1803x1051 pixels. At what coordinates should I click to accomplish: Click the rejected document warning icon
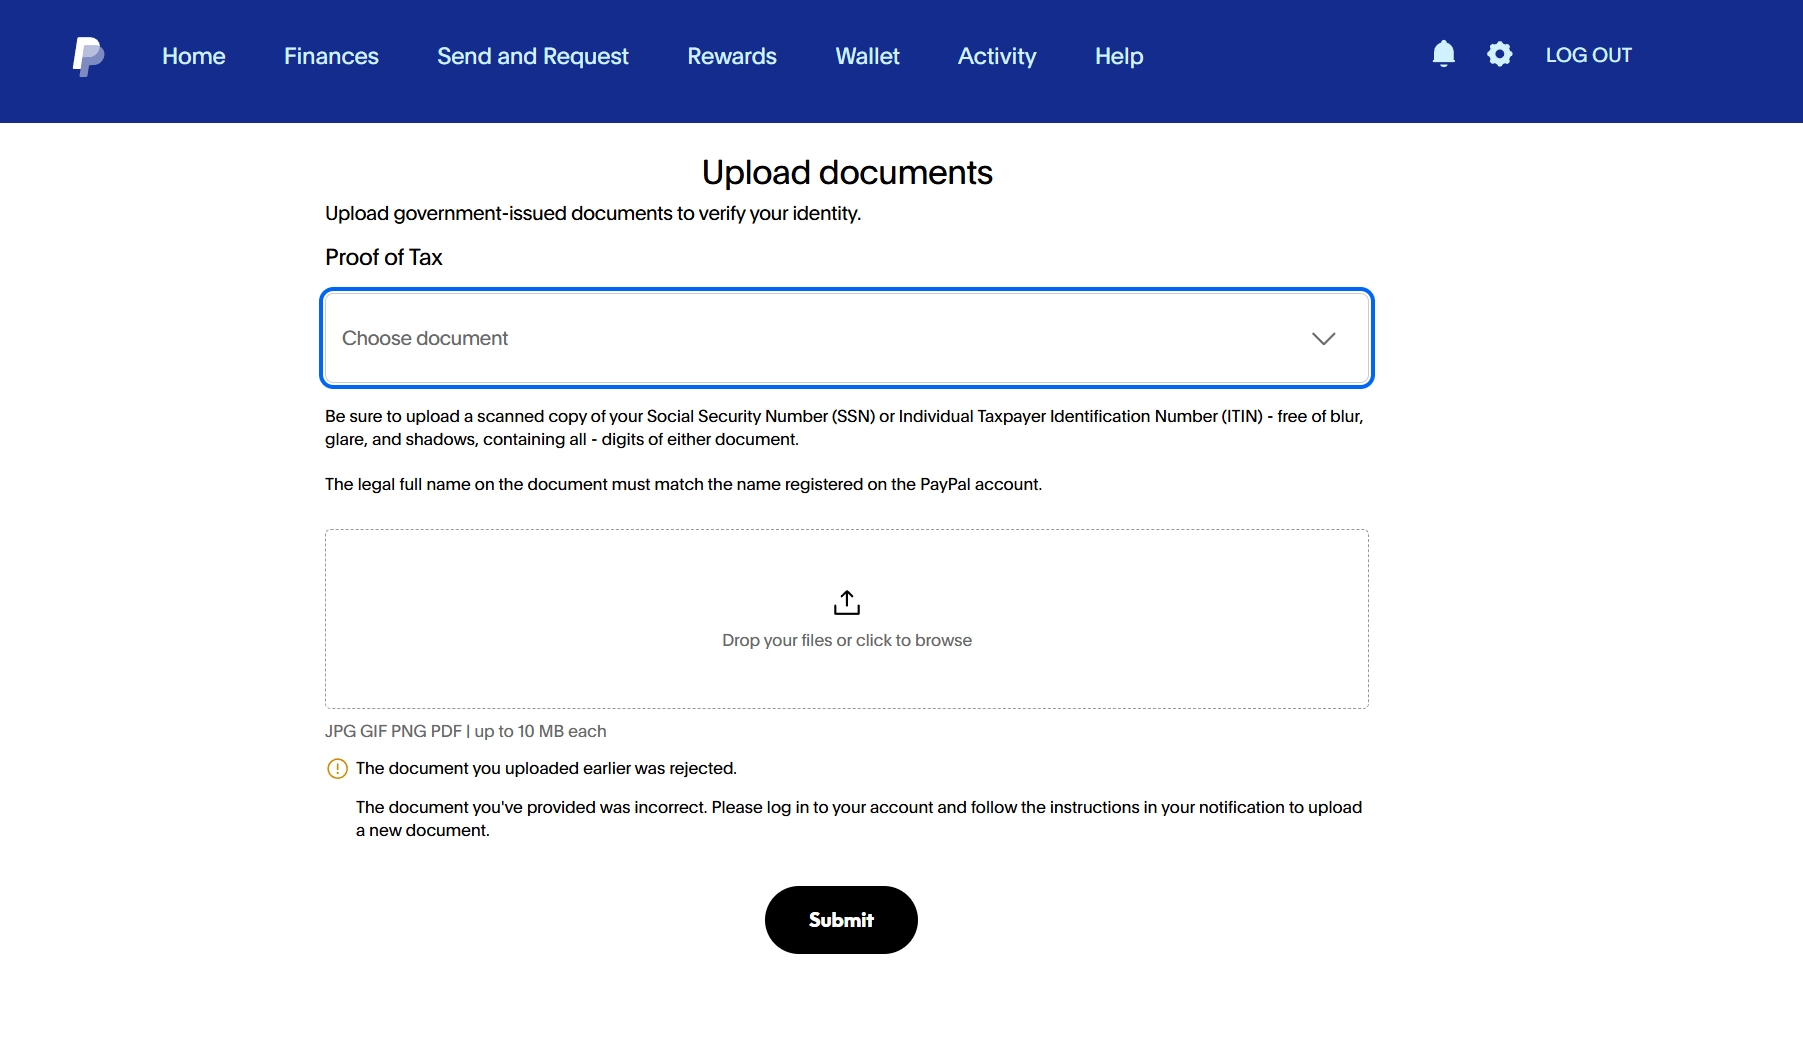(337, 769)
